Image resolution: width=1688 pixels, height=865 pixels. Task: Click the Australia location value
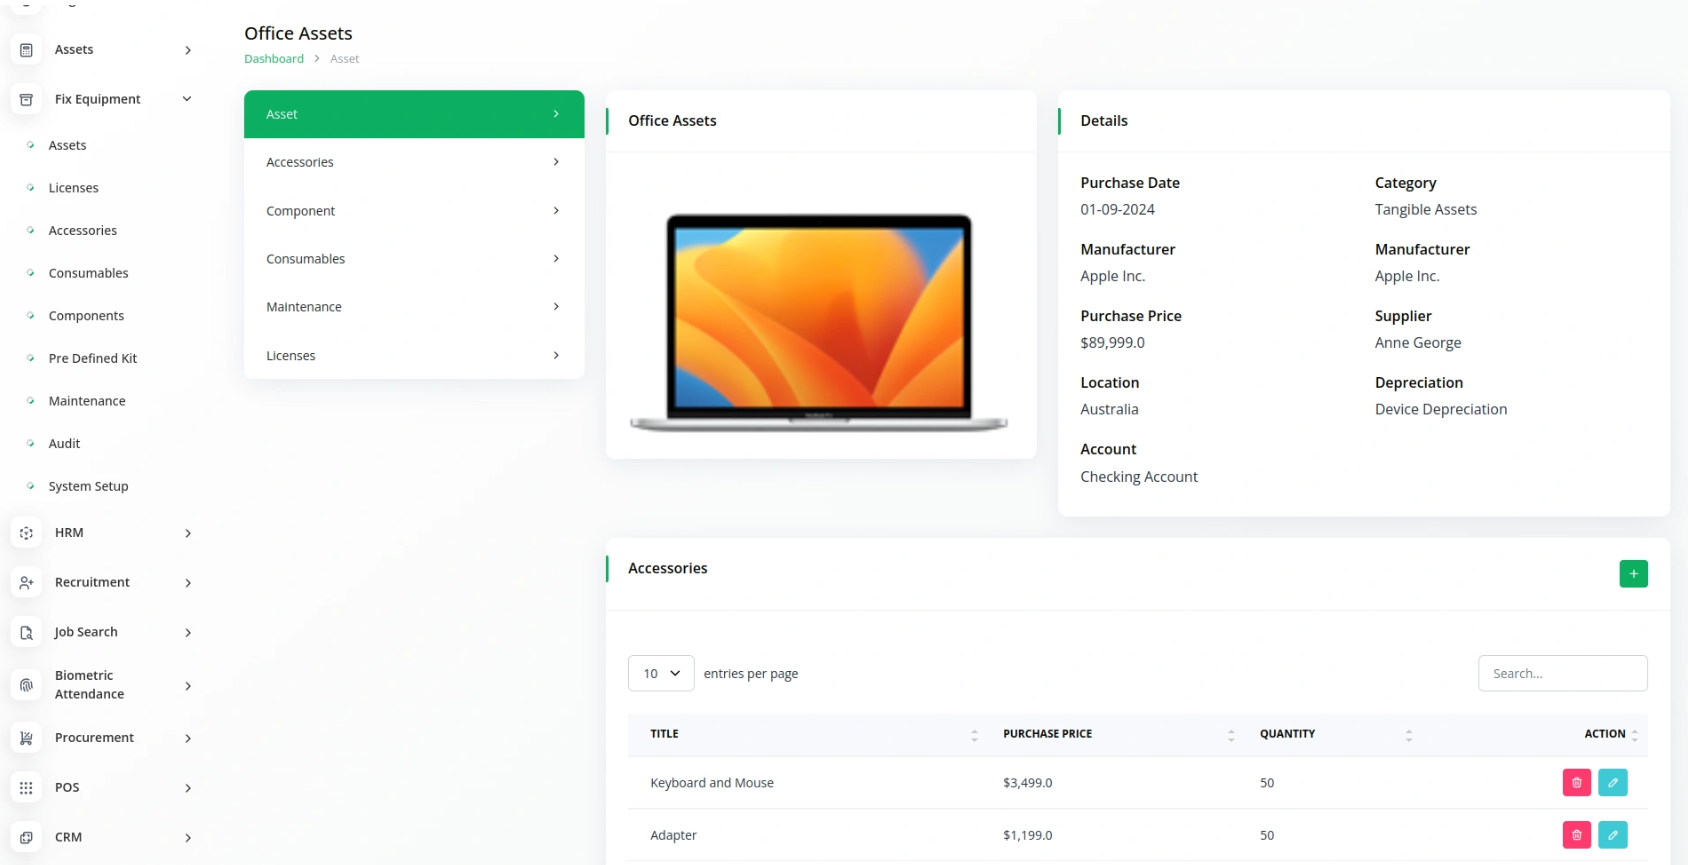[1109, 410]
